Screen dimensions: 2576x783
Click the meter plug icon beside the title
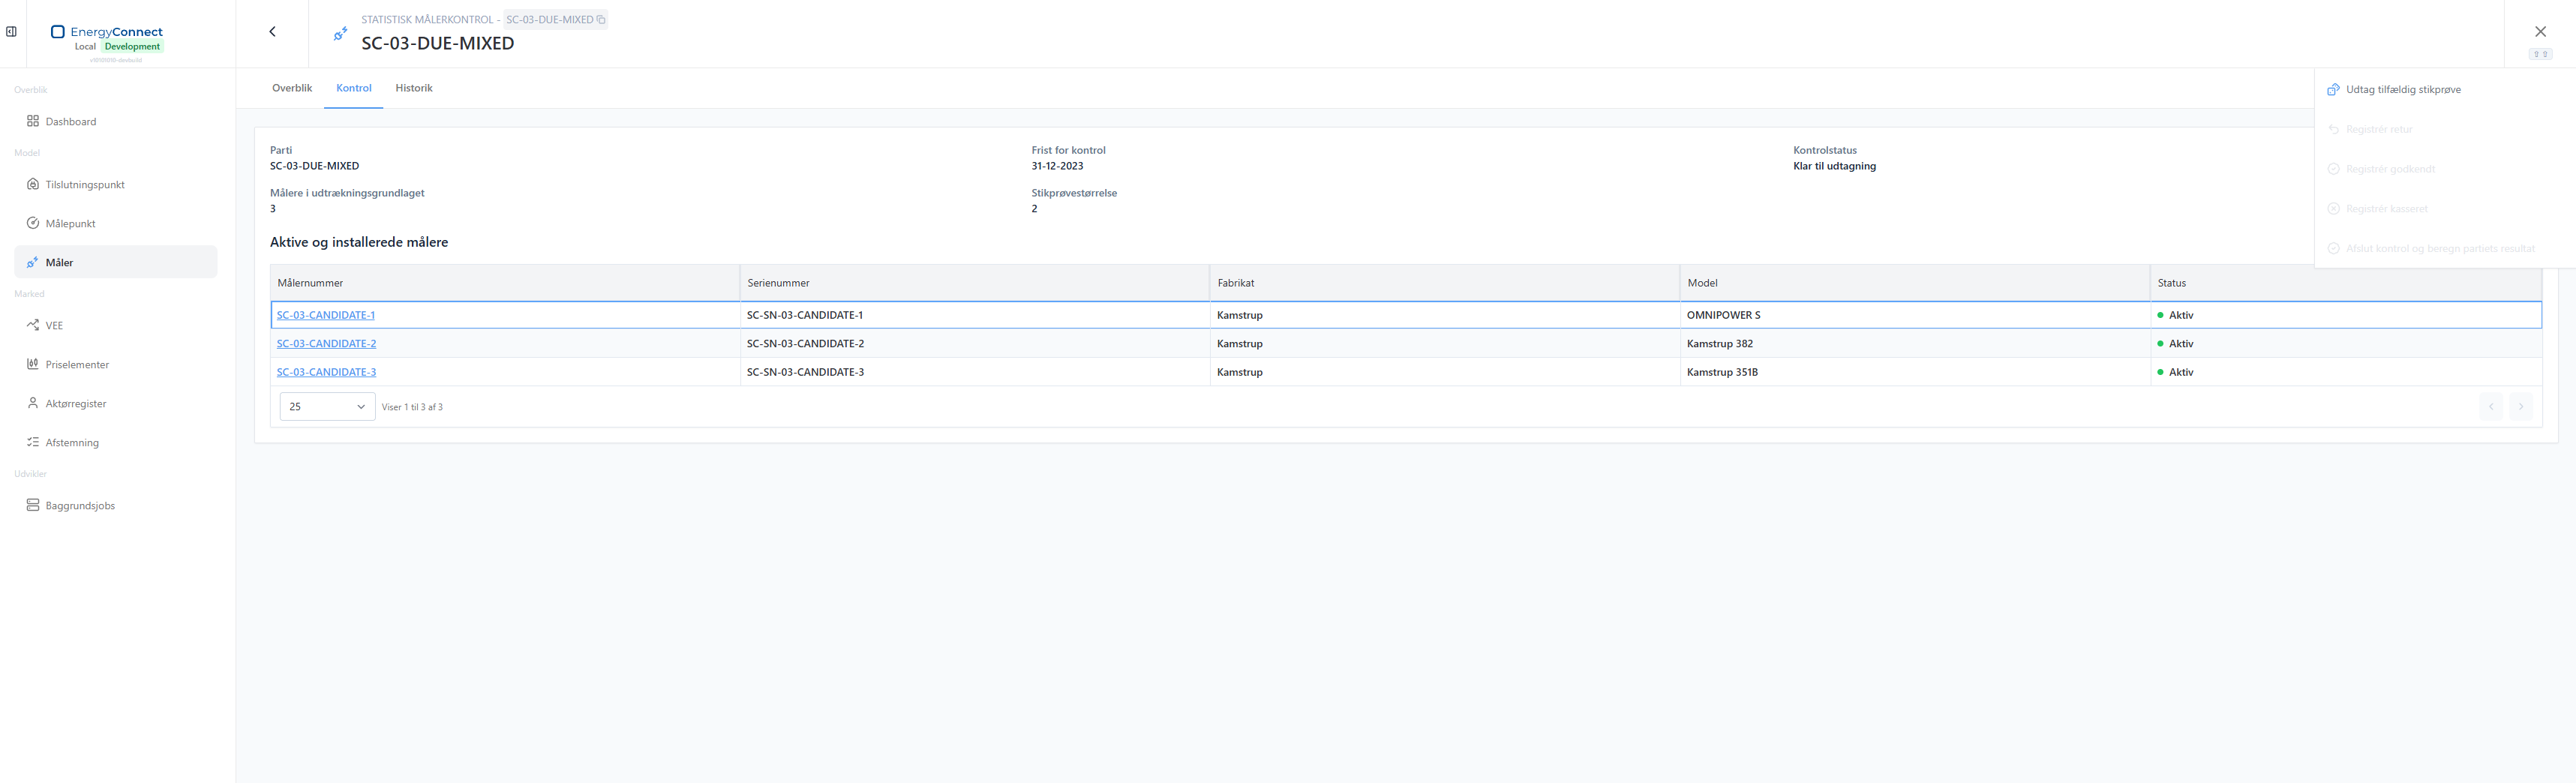341,34
